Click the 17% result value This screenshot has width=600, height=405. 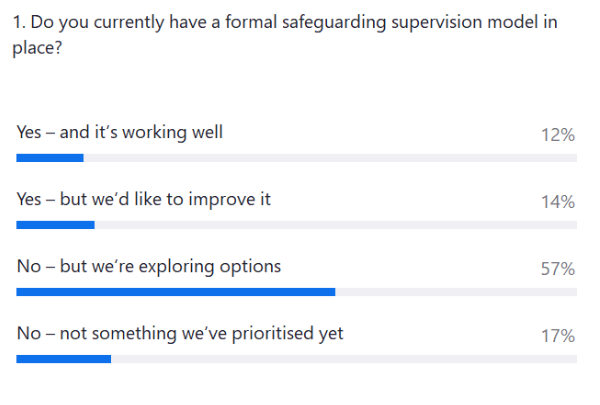[558, 336]
